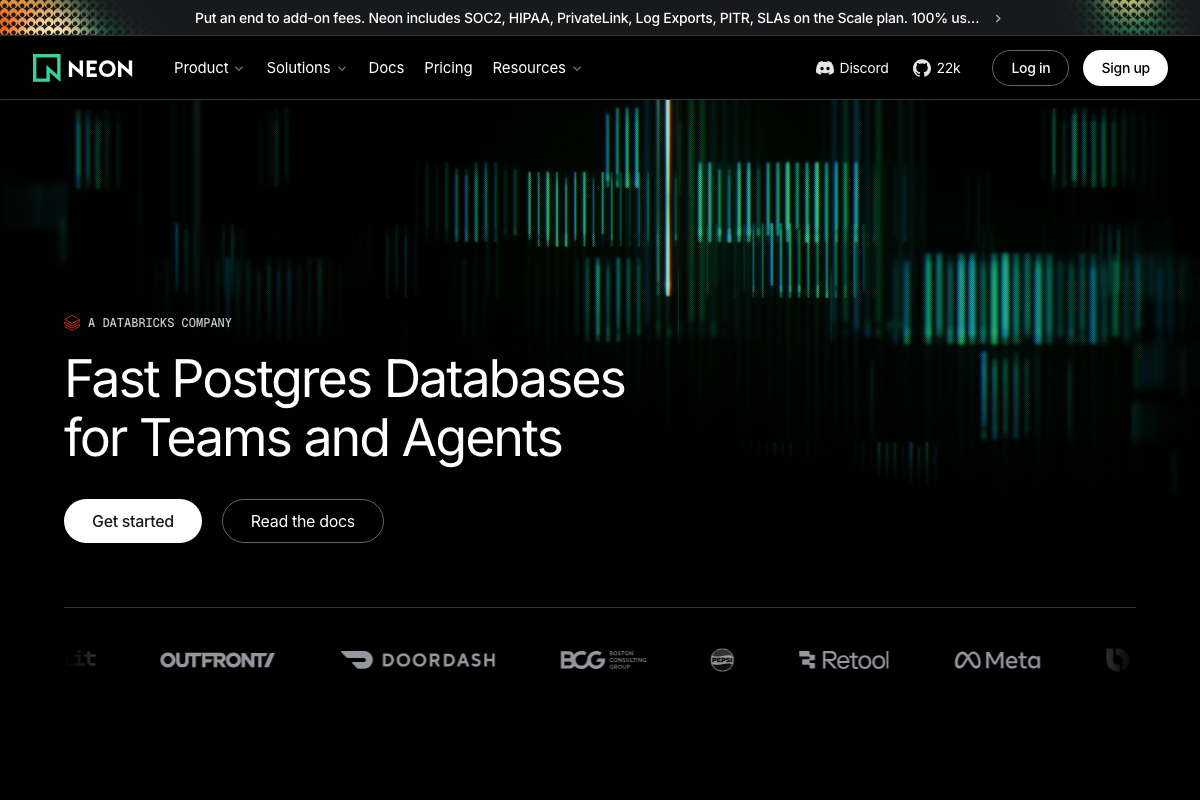1200x800 pixels.
Task: Click 'A DATABRICKS COMPANY' text
Action: [160, 323]
